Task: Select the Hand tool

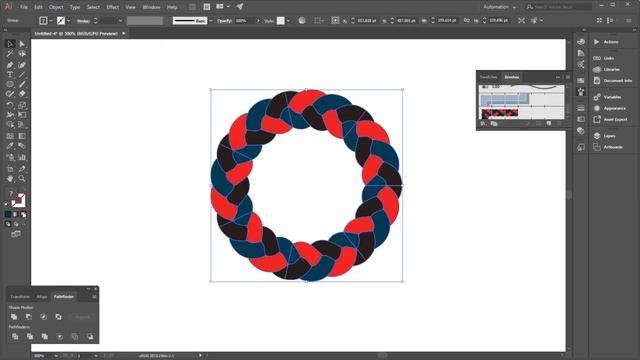Action: click(10, 179)
